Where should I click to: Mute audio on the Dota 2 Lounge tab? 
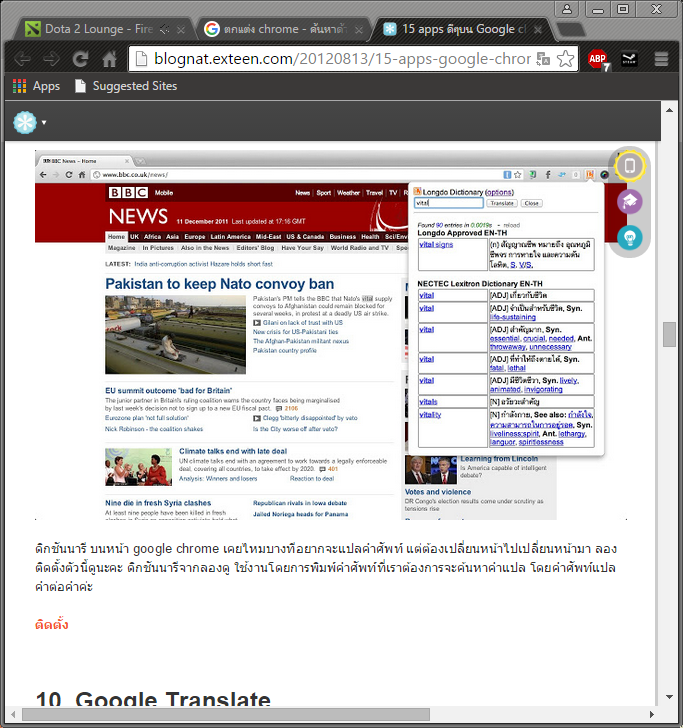click(x=164, y=30)
